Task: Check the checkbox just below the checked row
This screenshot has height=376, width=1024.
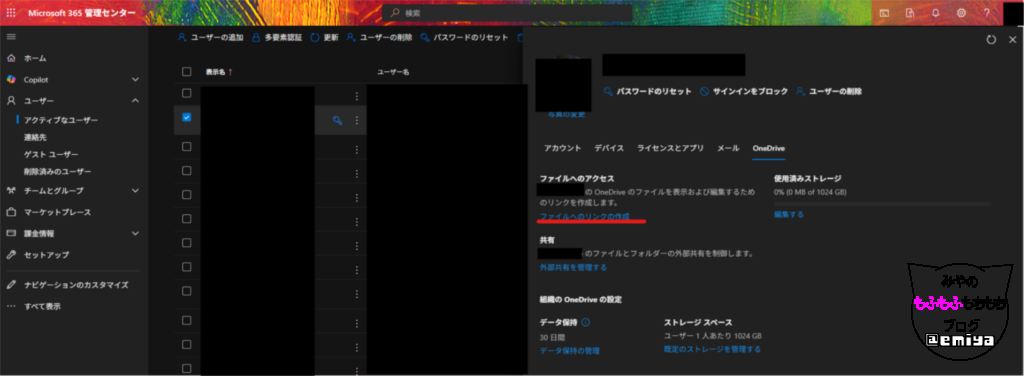Action: [x=187, y=147]
